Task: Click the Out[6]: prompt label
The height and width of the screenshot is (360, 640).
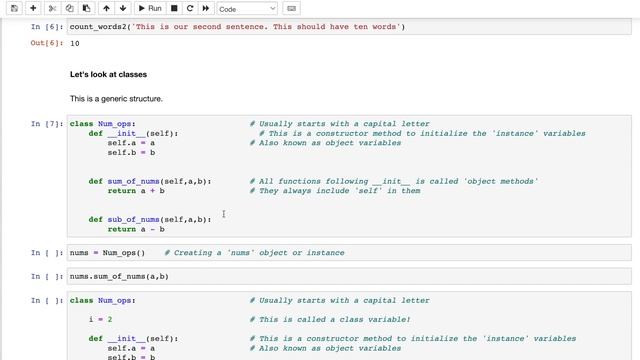Action: click(47, 43)
